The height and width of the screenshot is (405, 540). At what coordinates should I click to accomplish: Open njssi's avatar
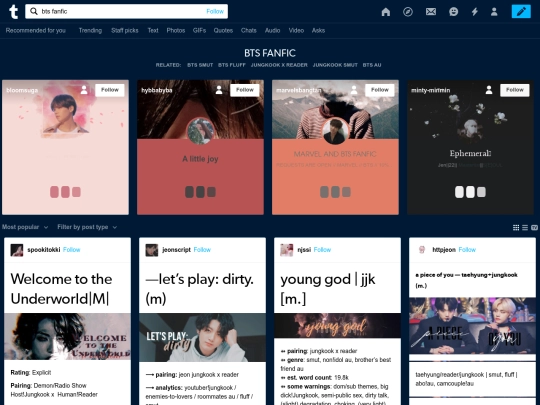(287, 250)
